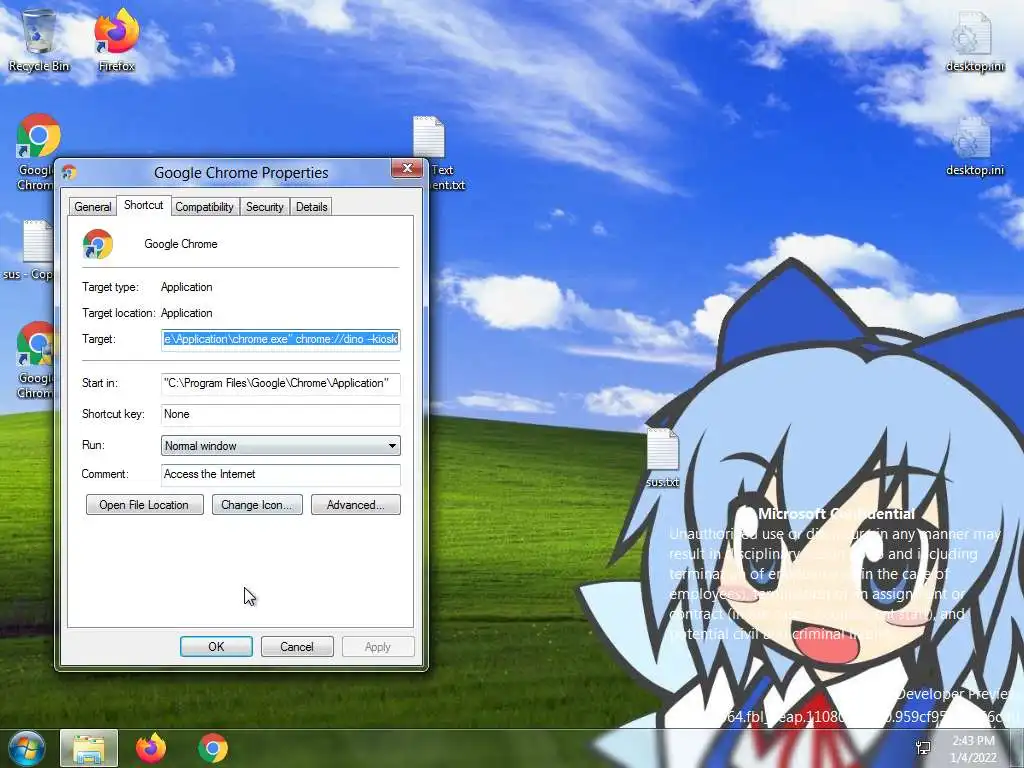Click the Chrome shortcut icon inside Properties

(x=97, y=244)
